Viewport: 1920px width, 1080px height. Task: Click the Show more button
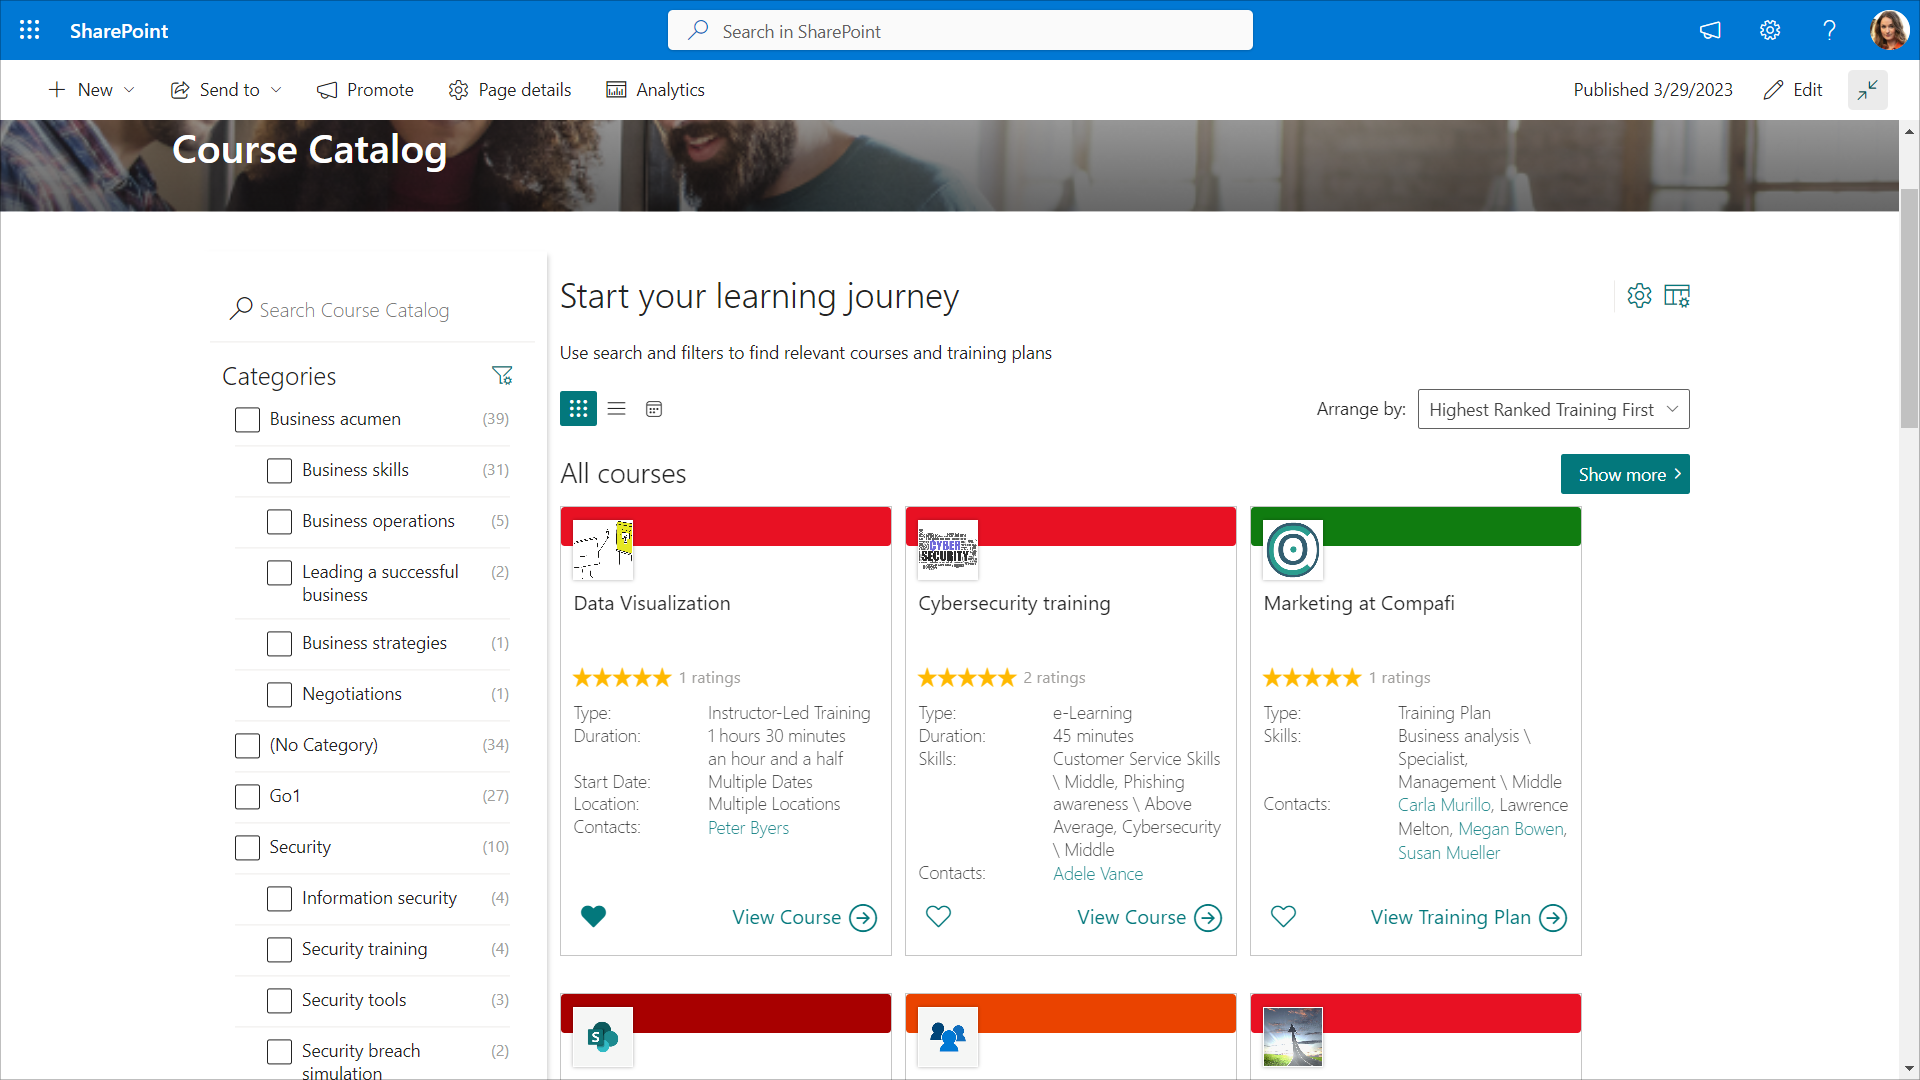click(x=1624, y=474)
